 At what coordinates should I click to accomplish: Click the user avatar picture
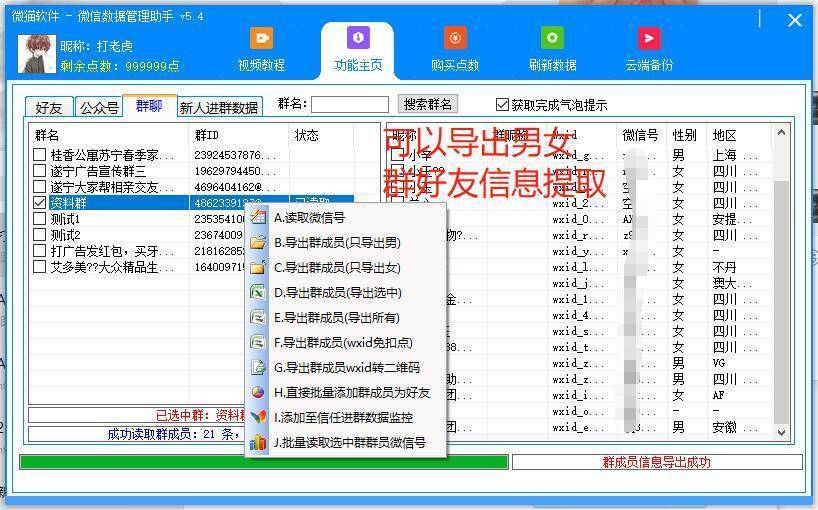(x=37, y=54)
